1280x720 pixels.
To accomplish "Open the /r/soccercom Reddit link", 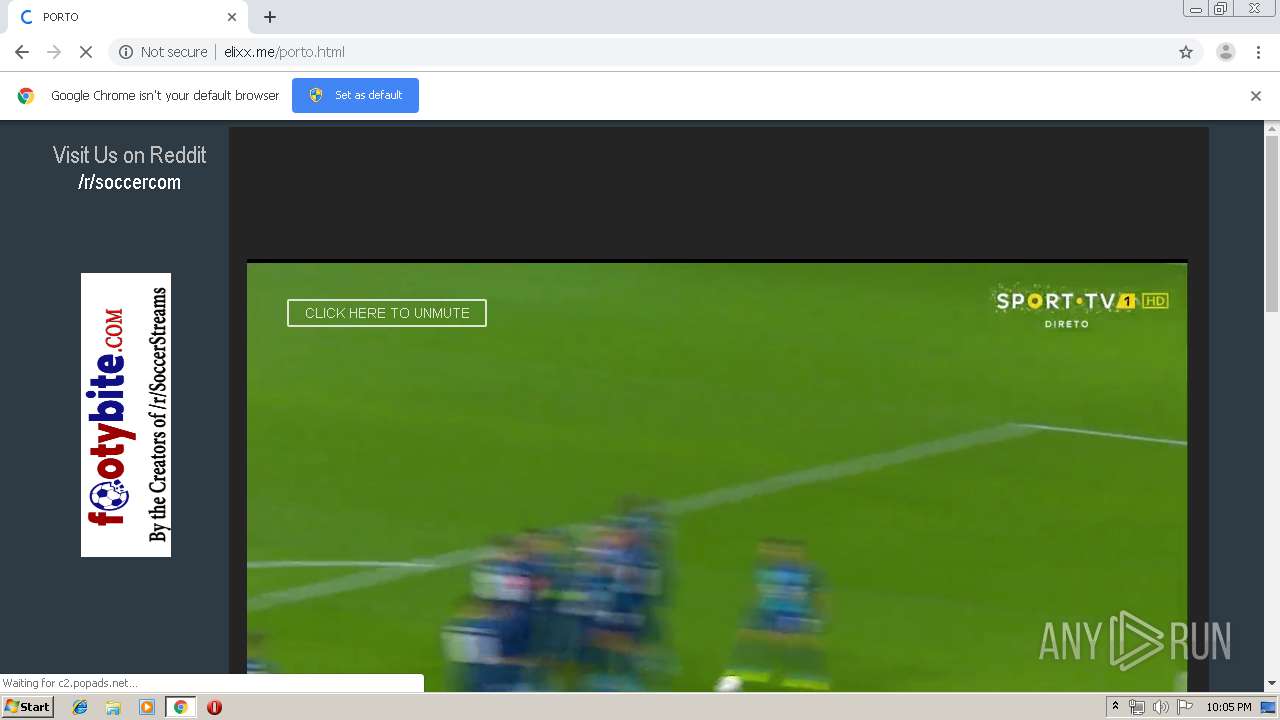I will pos(130,182).
